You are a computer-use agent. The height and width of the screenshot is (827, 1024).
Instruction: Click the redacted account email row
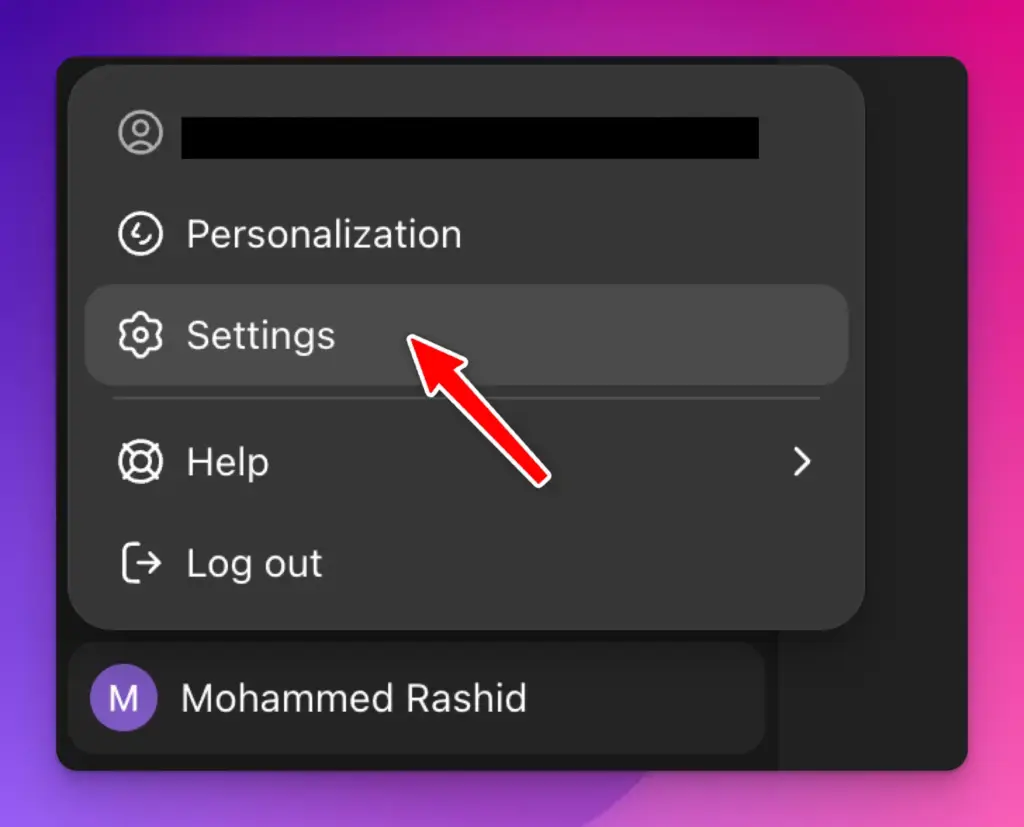coord(466,133)
